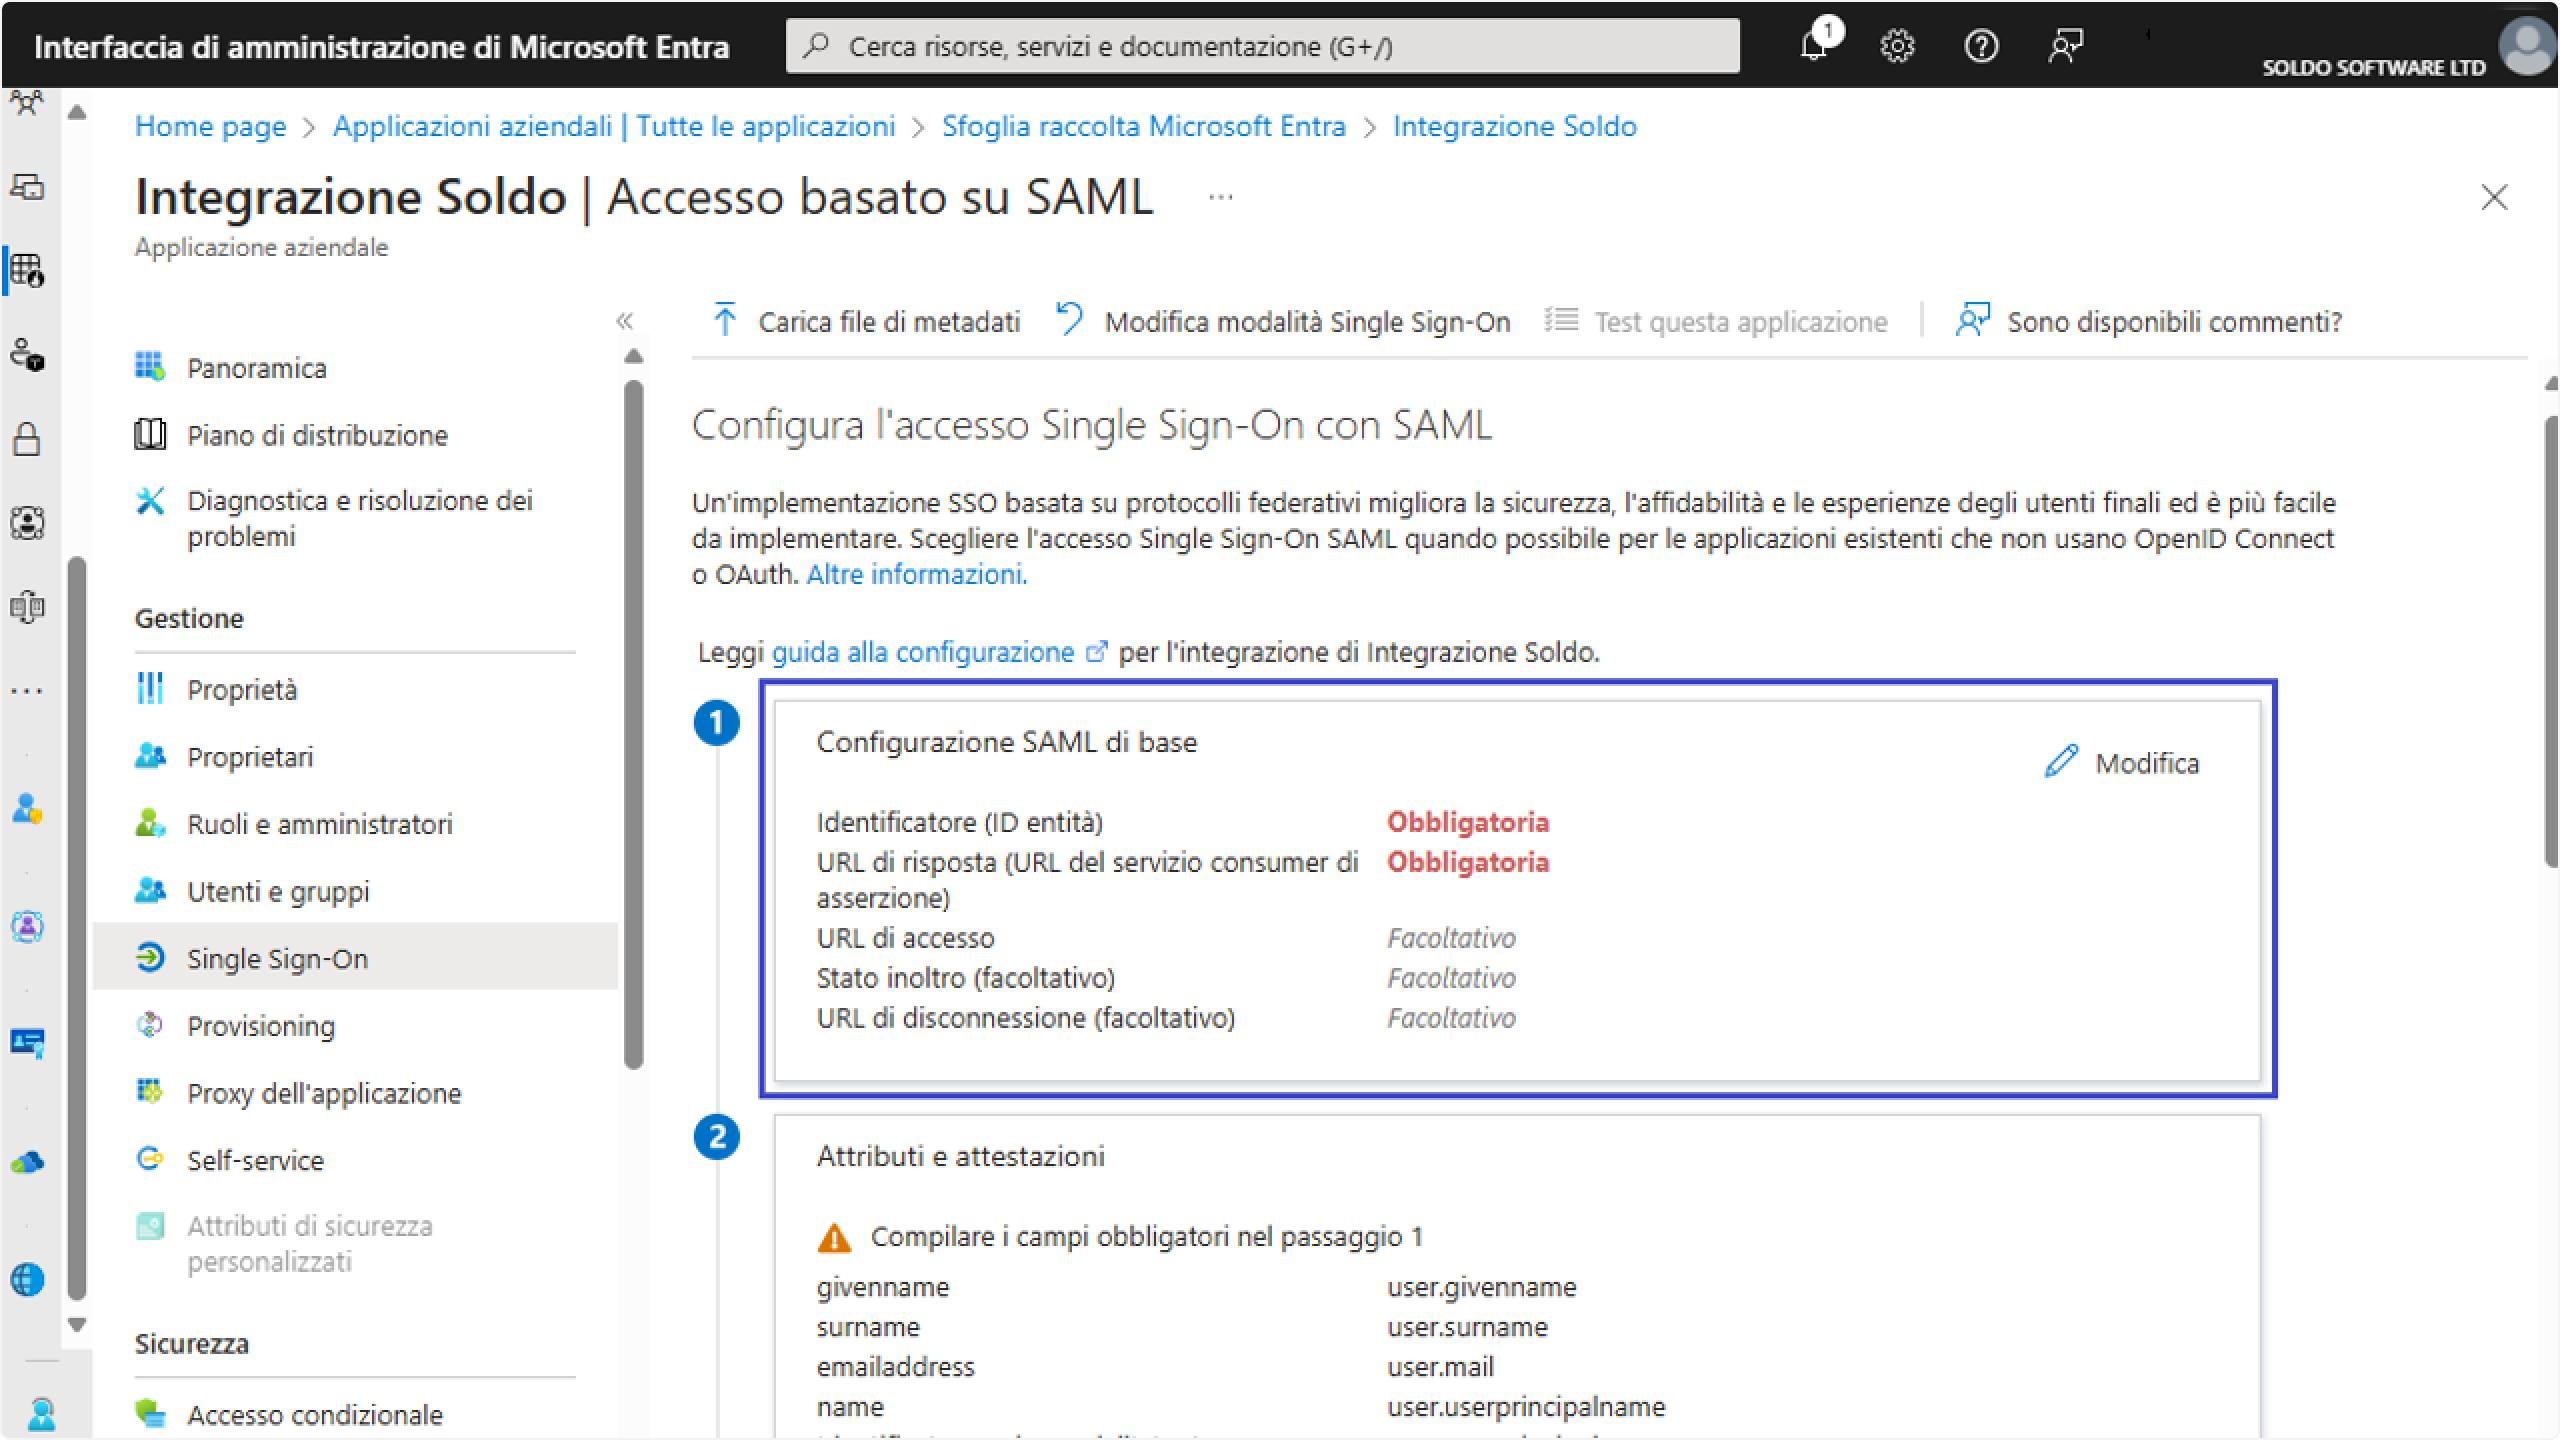Click Carica file di metadati
Viewport: 2560px width, 1440px height.
coord(866,321)
